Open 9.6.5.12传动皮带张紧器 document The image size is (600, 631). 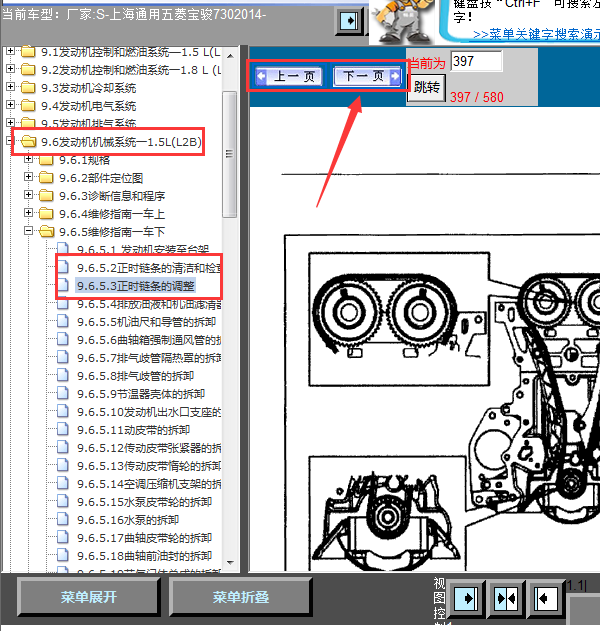(149, 447)
